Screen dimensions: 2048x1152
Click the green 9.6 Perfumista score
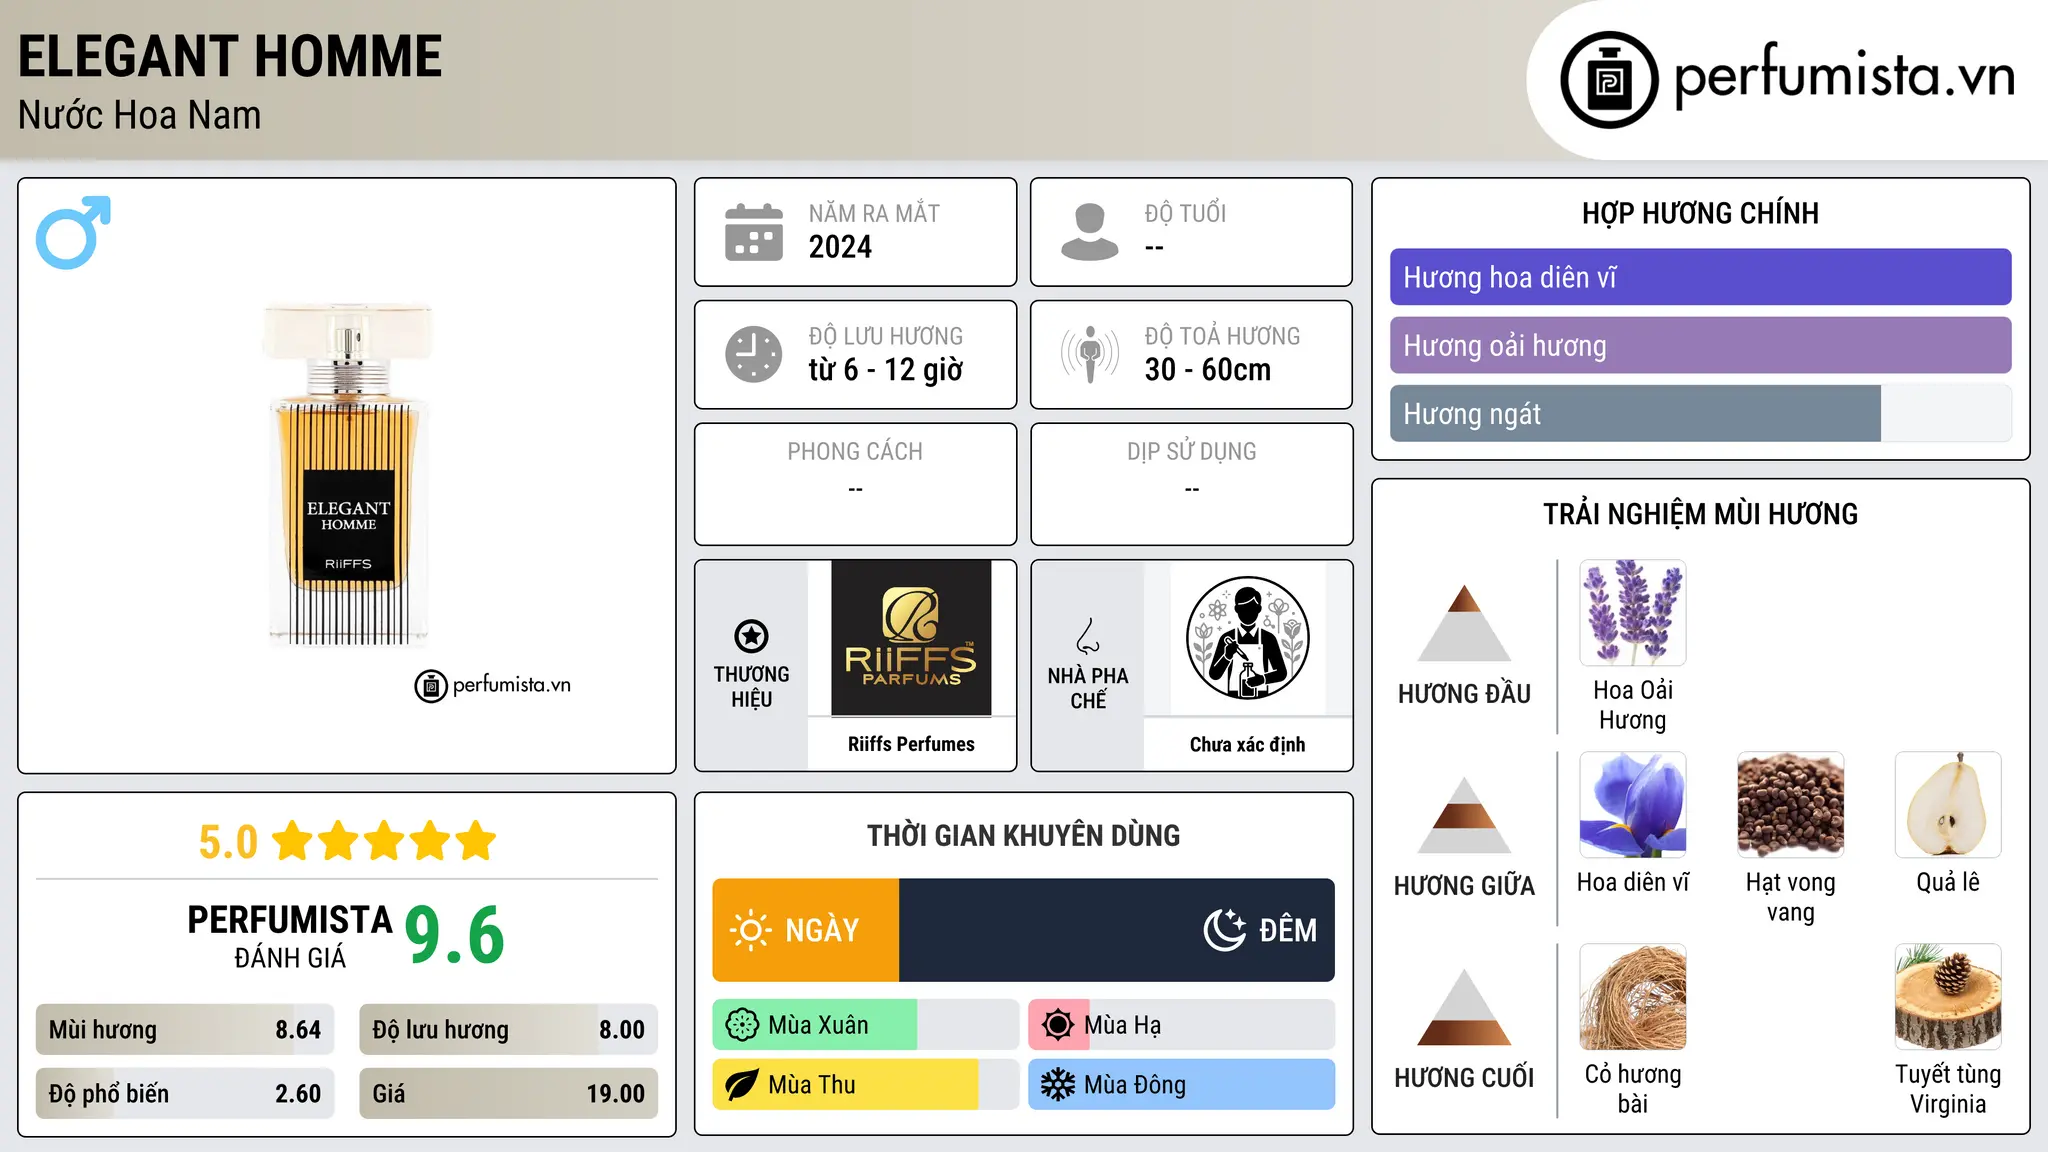coord(454,935)
